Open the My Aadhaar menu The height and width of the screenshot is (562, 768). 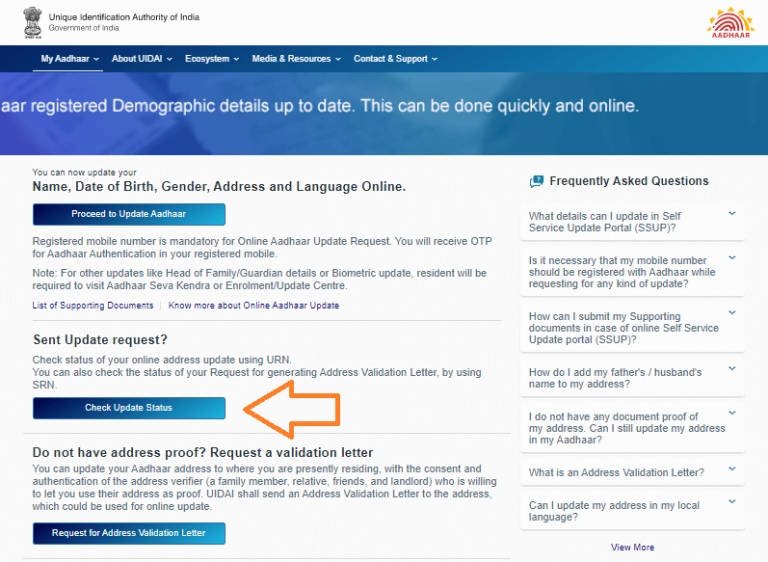(70, 59)
